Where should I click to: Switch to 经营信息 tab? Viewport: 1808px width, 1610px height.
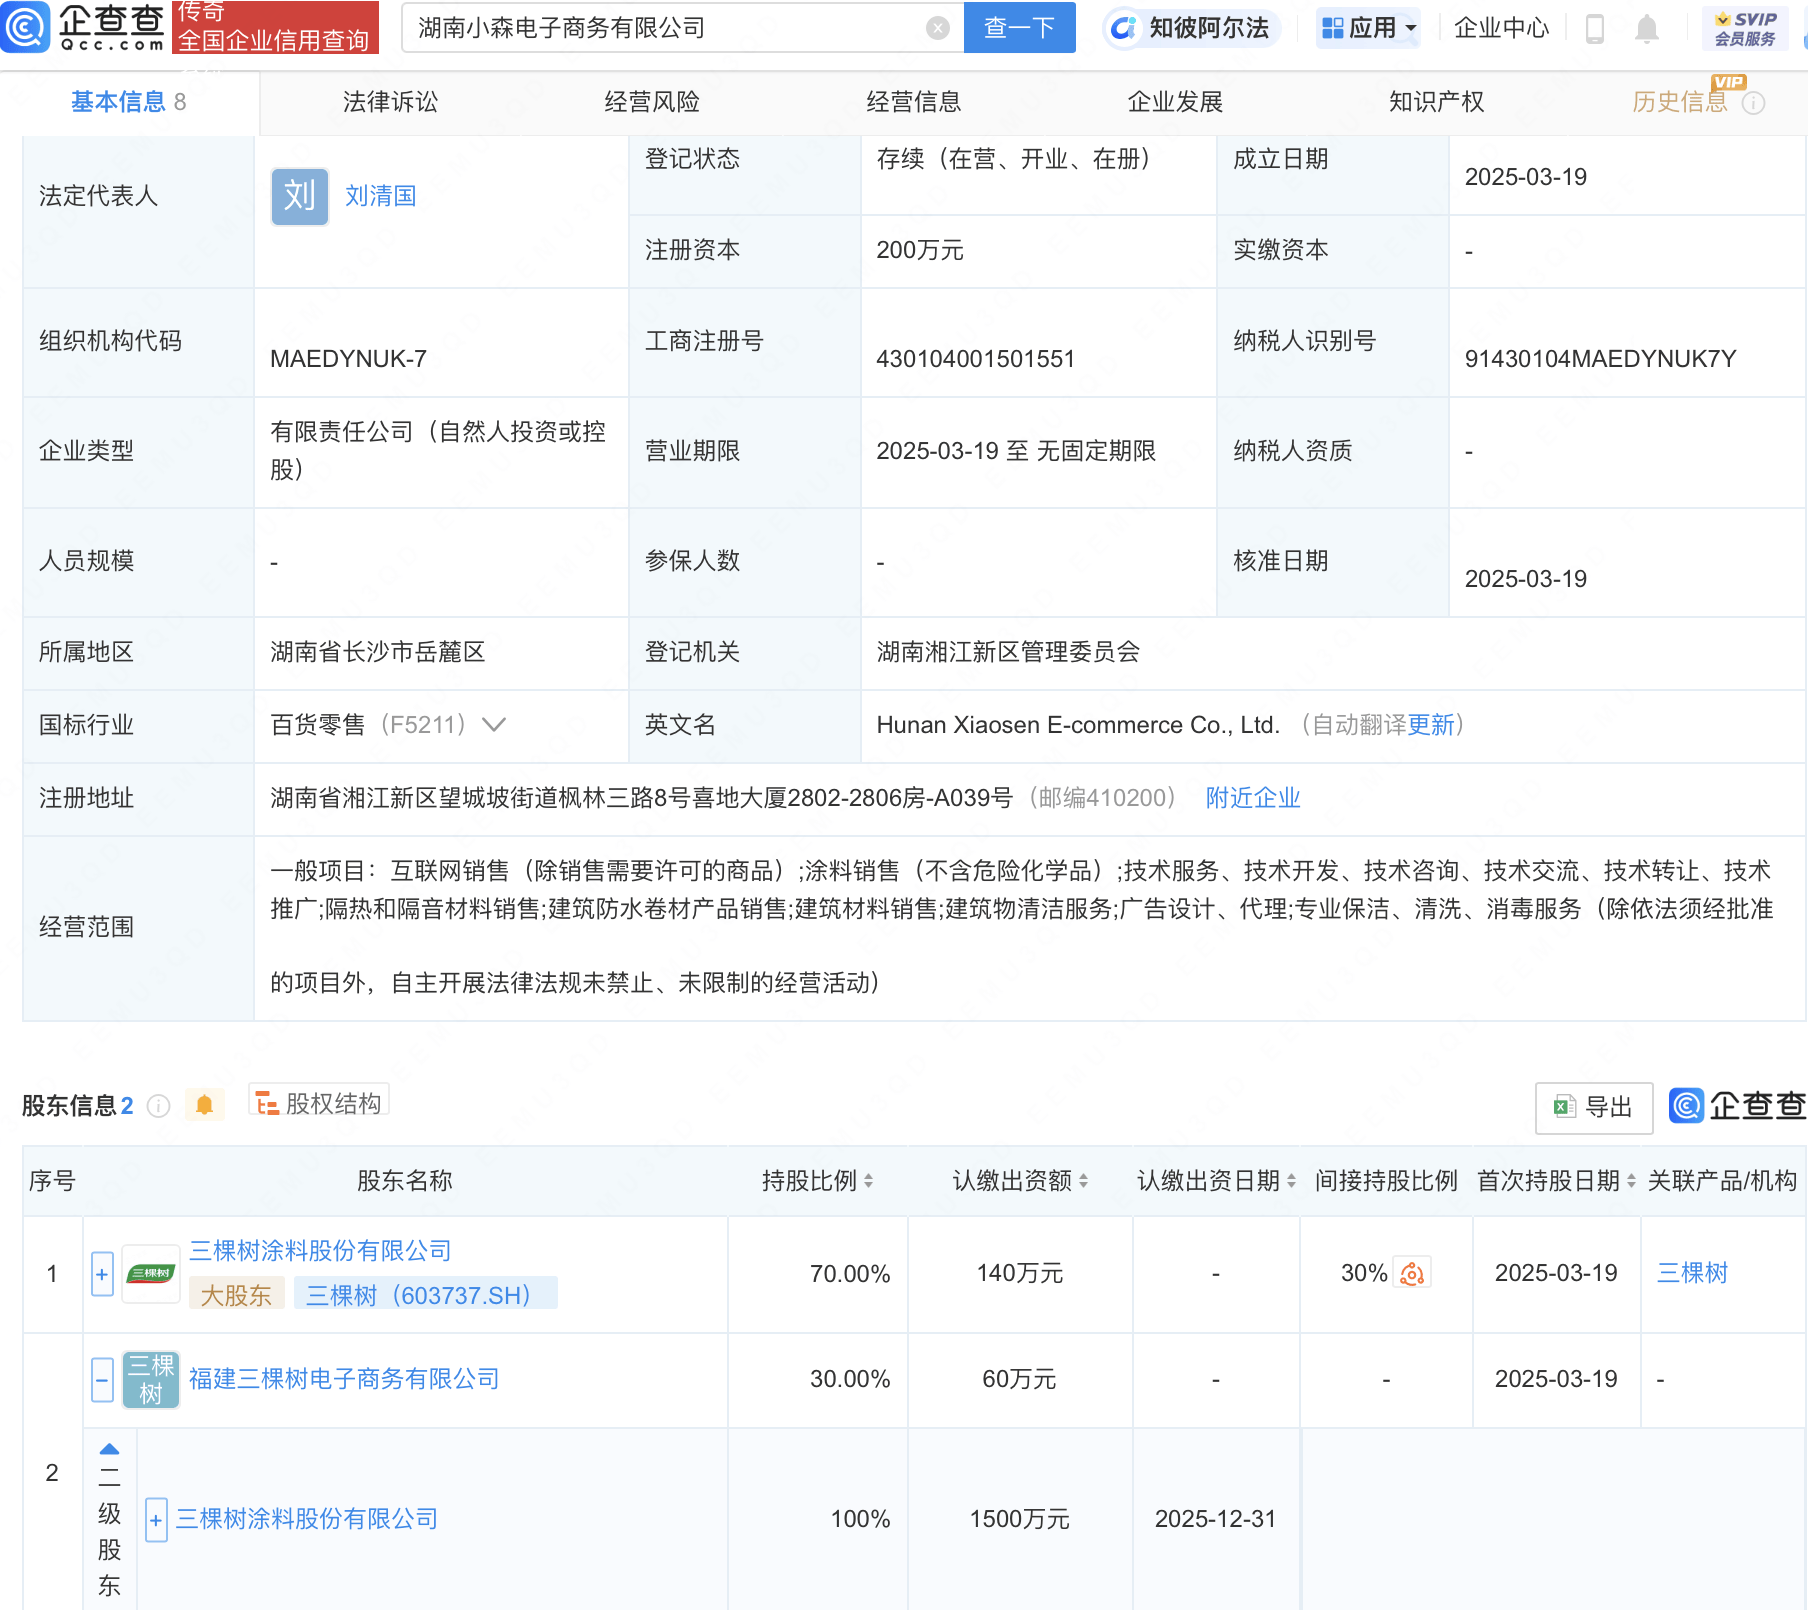(914, 102)
